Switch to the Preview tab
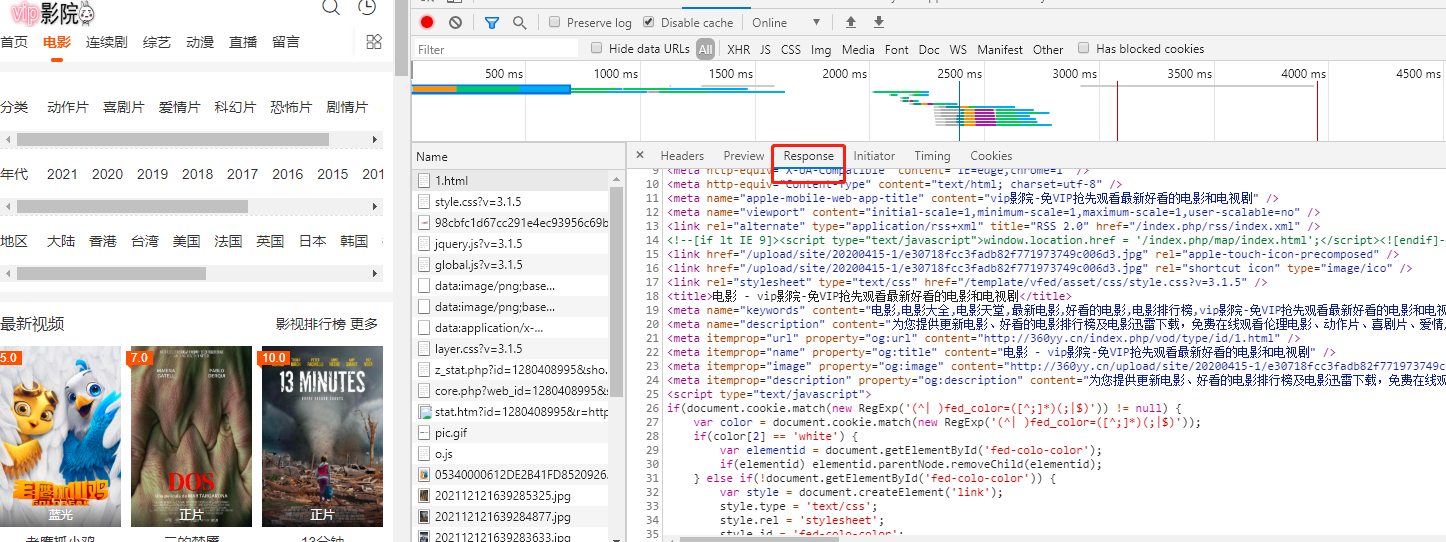1446x542 pixels. click(743, 156)
